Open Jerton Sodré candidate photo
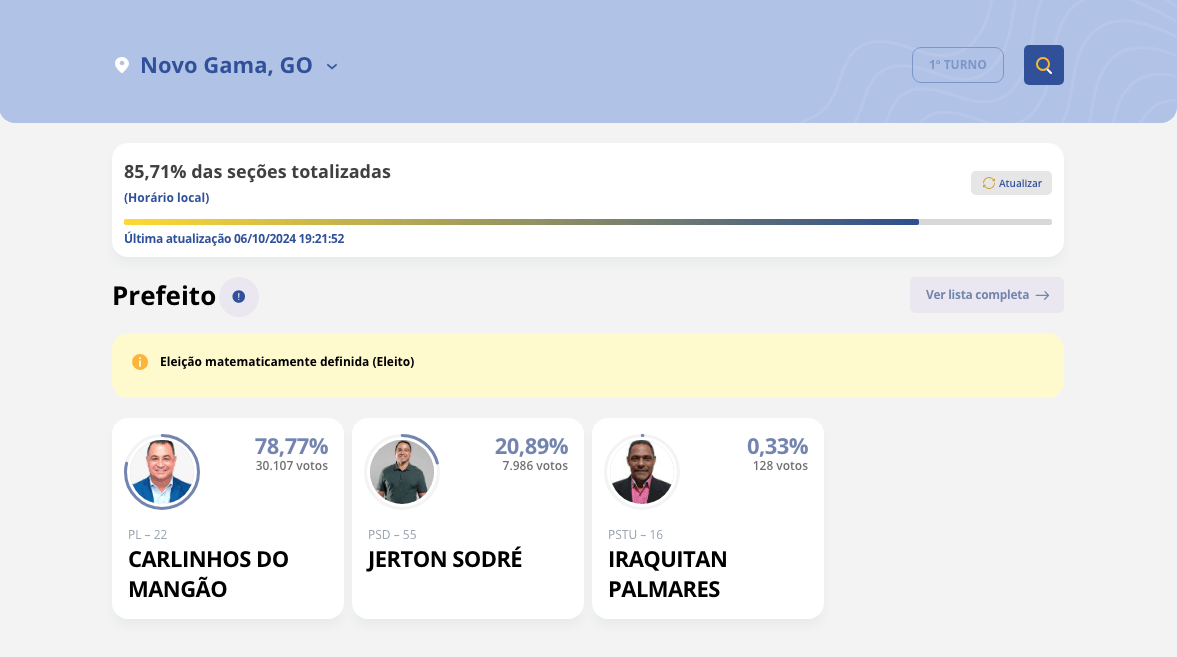 pyautogui.click(x=402, y=471)
